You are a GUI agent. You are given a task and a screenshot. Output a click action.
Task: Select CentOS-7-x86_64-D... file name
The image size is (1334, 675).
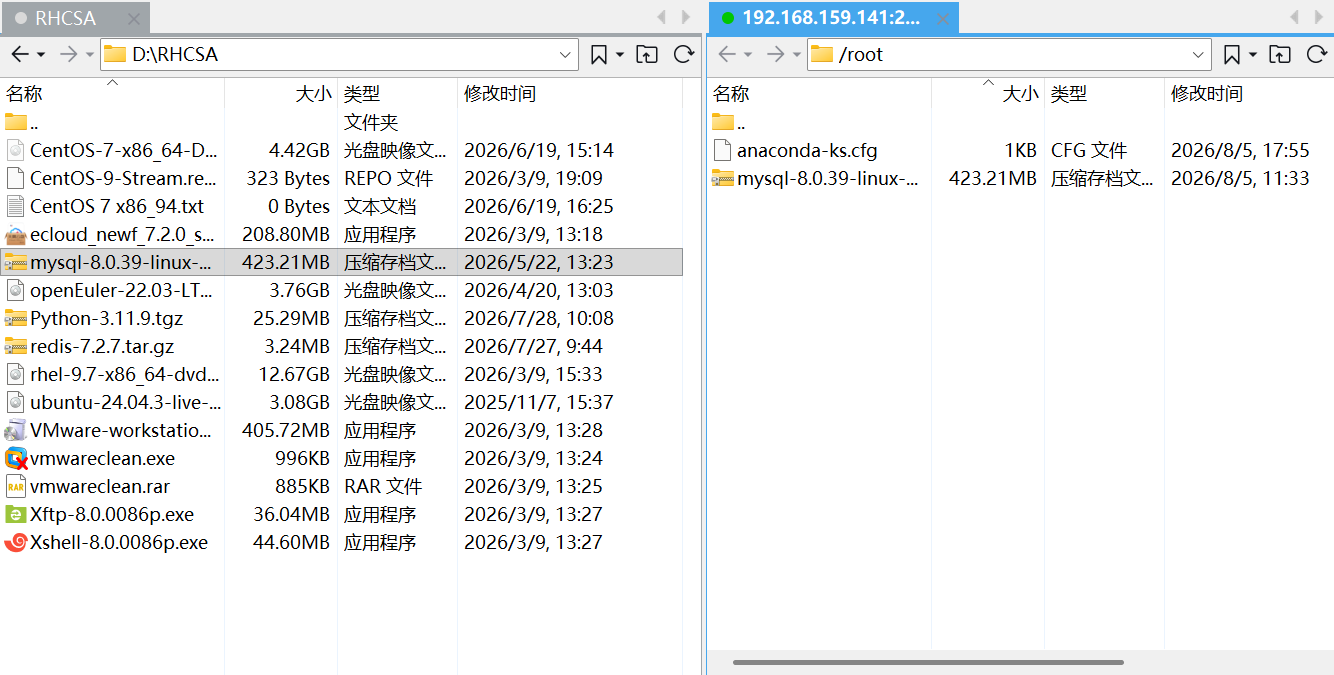coord(124,151)
